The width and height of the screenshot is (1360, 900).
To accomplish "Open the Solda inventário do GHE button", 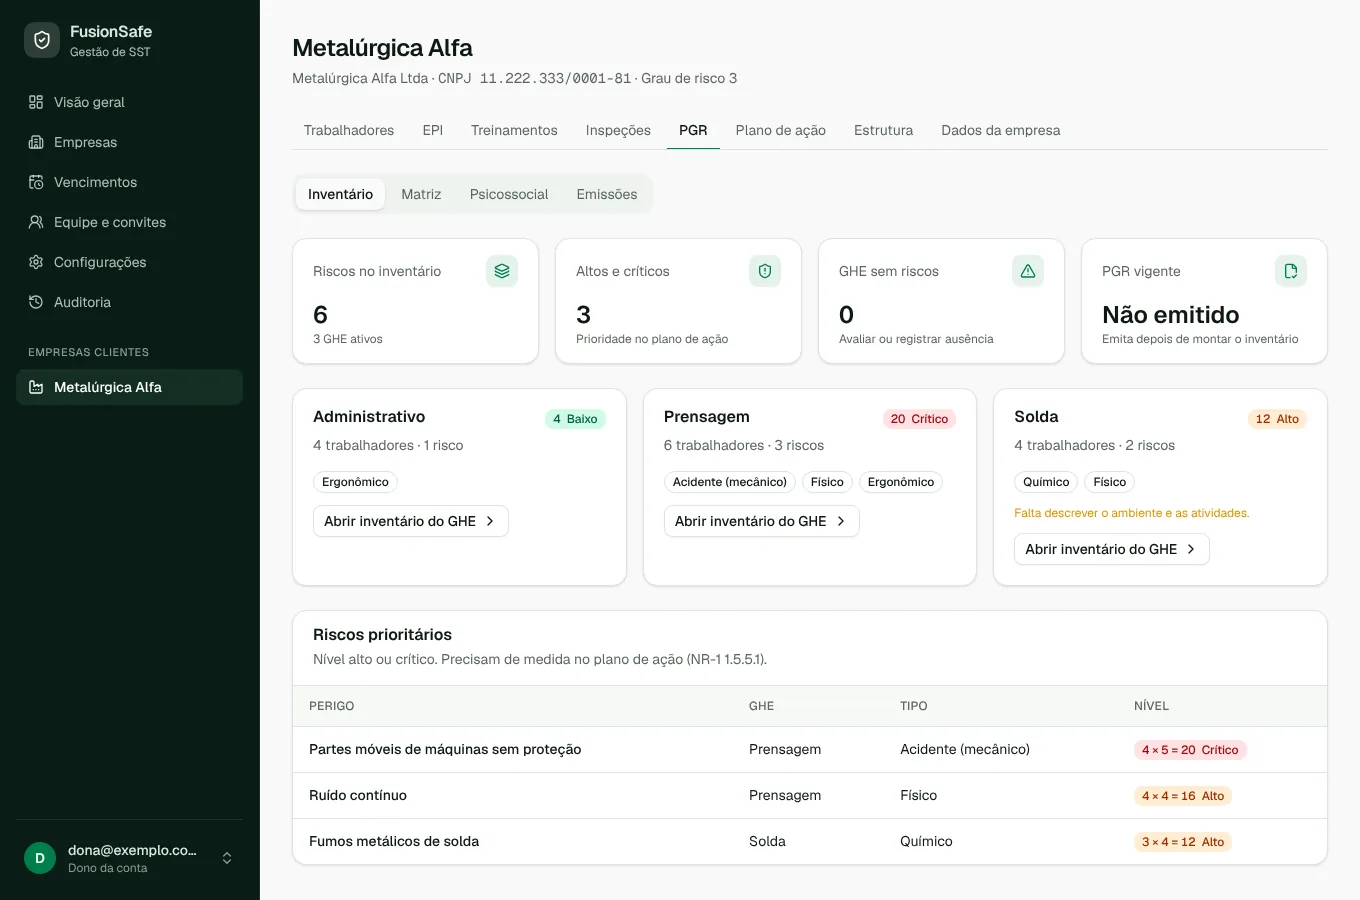I will tap(1112, 549).
